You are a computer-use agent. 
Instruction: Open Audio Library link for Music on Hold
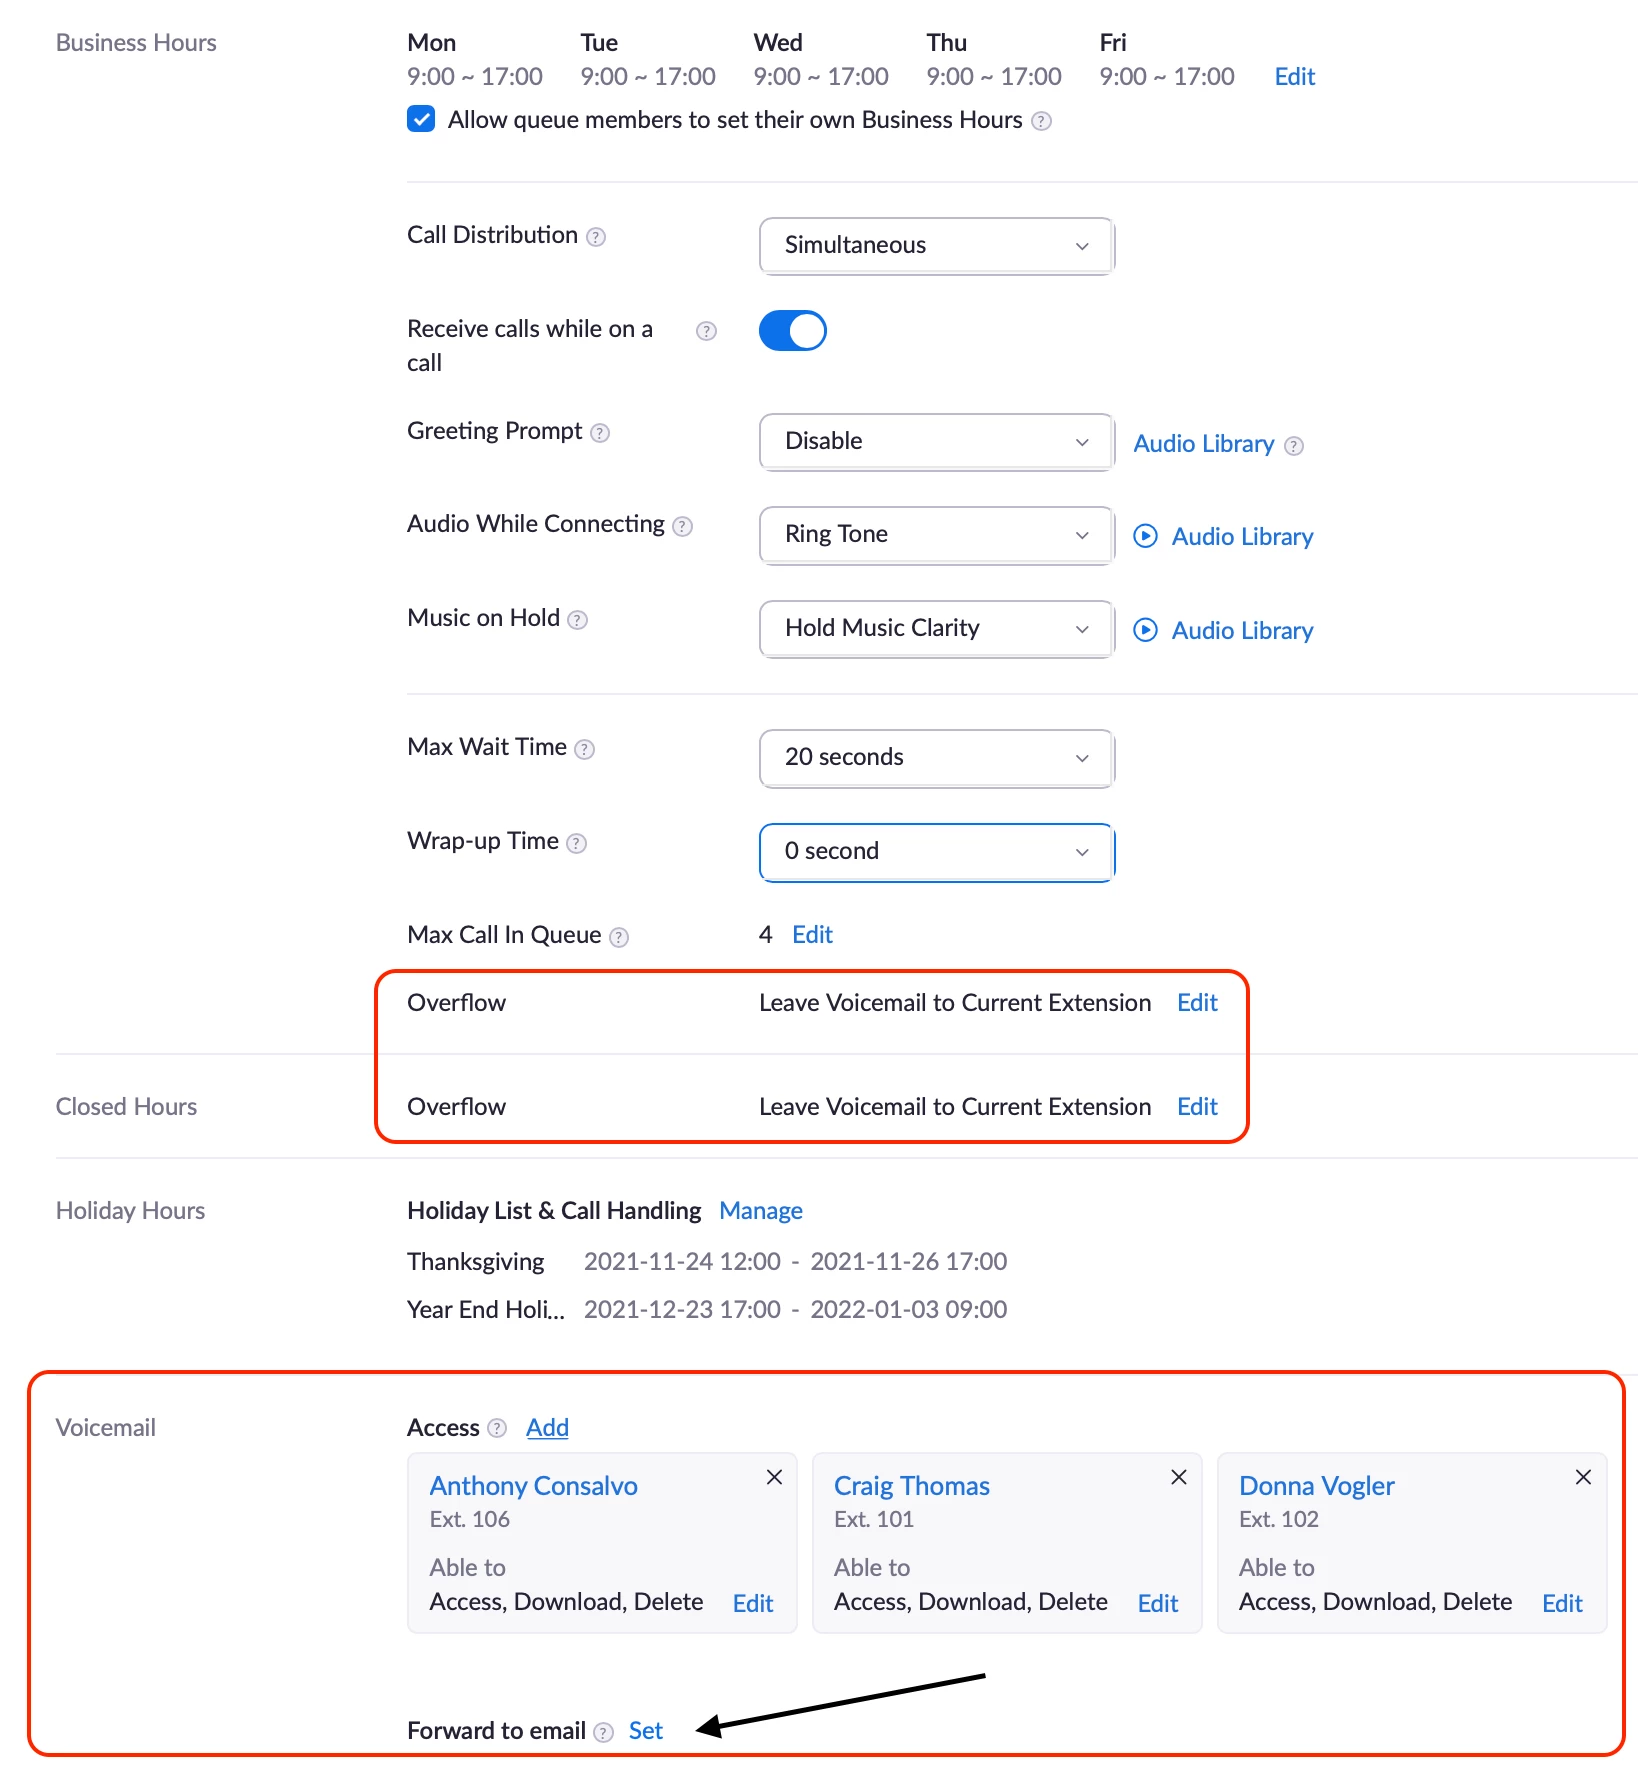pos(1242,631)
